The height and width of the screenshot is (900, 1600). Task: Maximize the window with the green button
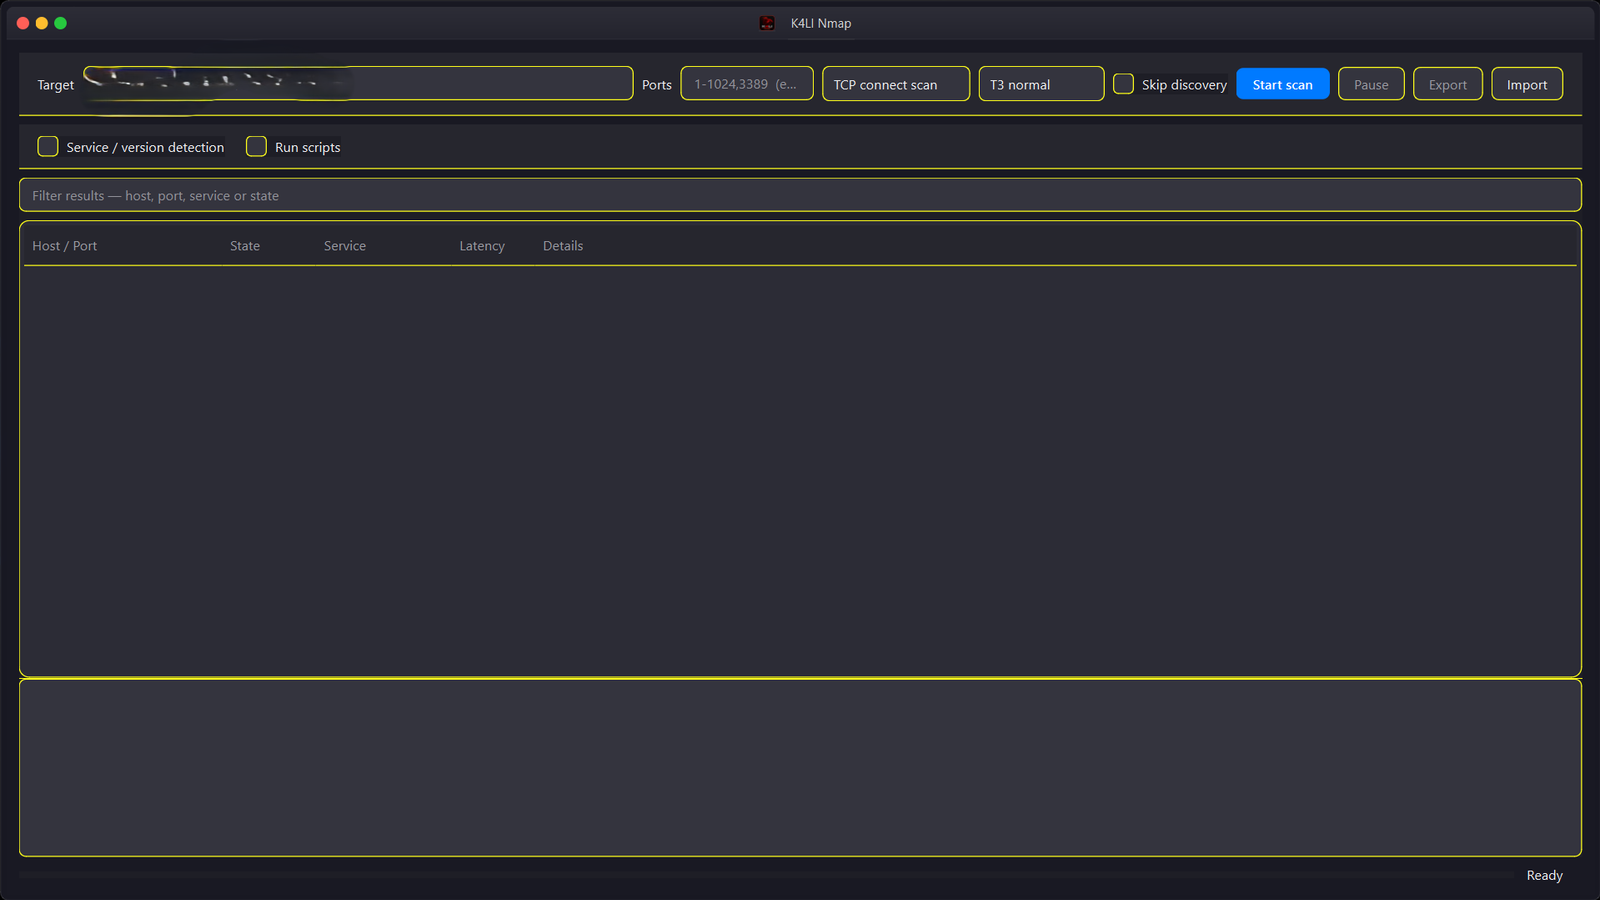pos(61,23)
